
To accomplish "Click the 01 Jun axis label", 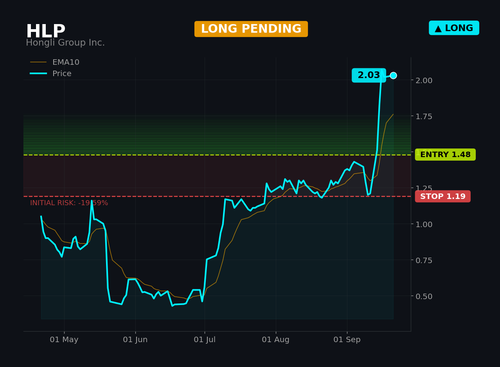I will point(135,340).
